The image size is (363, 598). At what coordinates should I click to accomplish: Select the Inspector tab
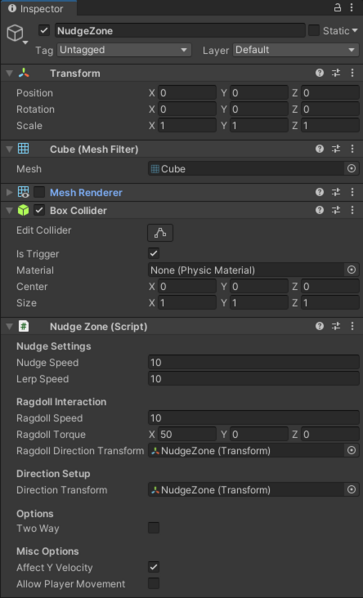point(39,8)
